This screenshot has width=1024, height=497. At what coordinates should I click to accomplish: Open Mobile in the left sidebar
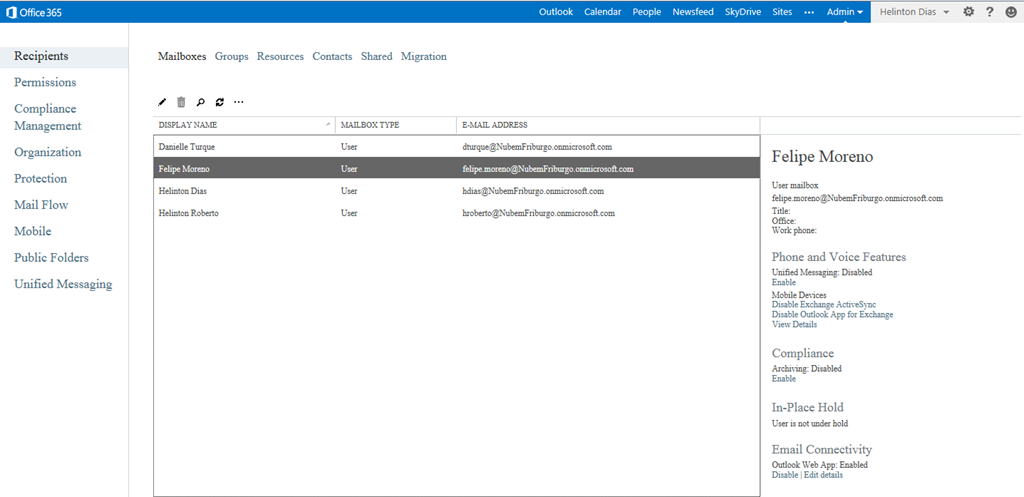tap(33, 231)
